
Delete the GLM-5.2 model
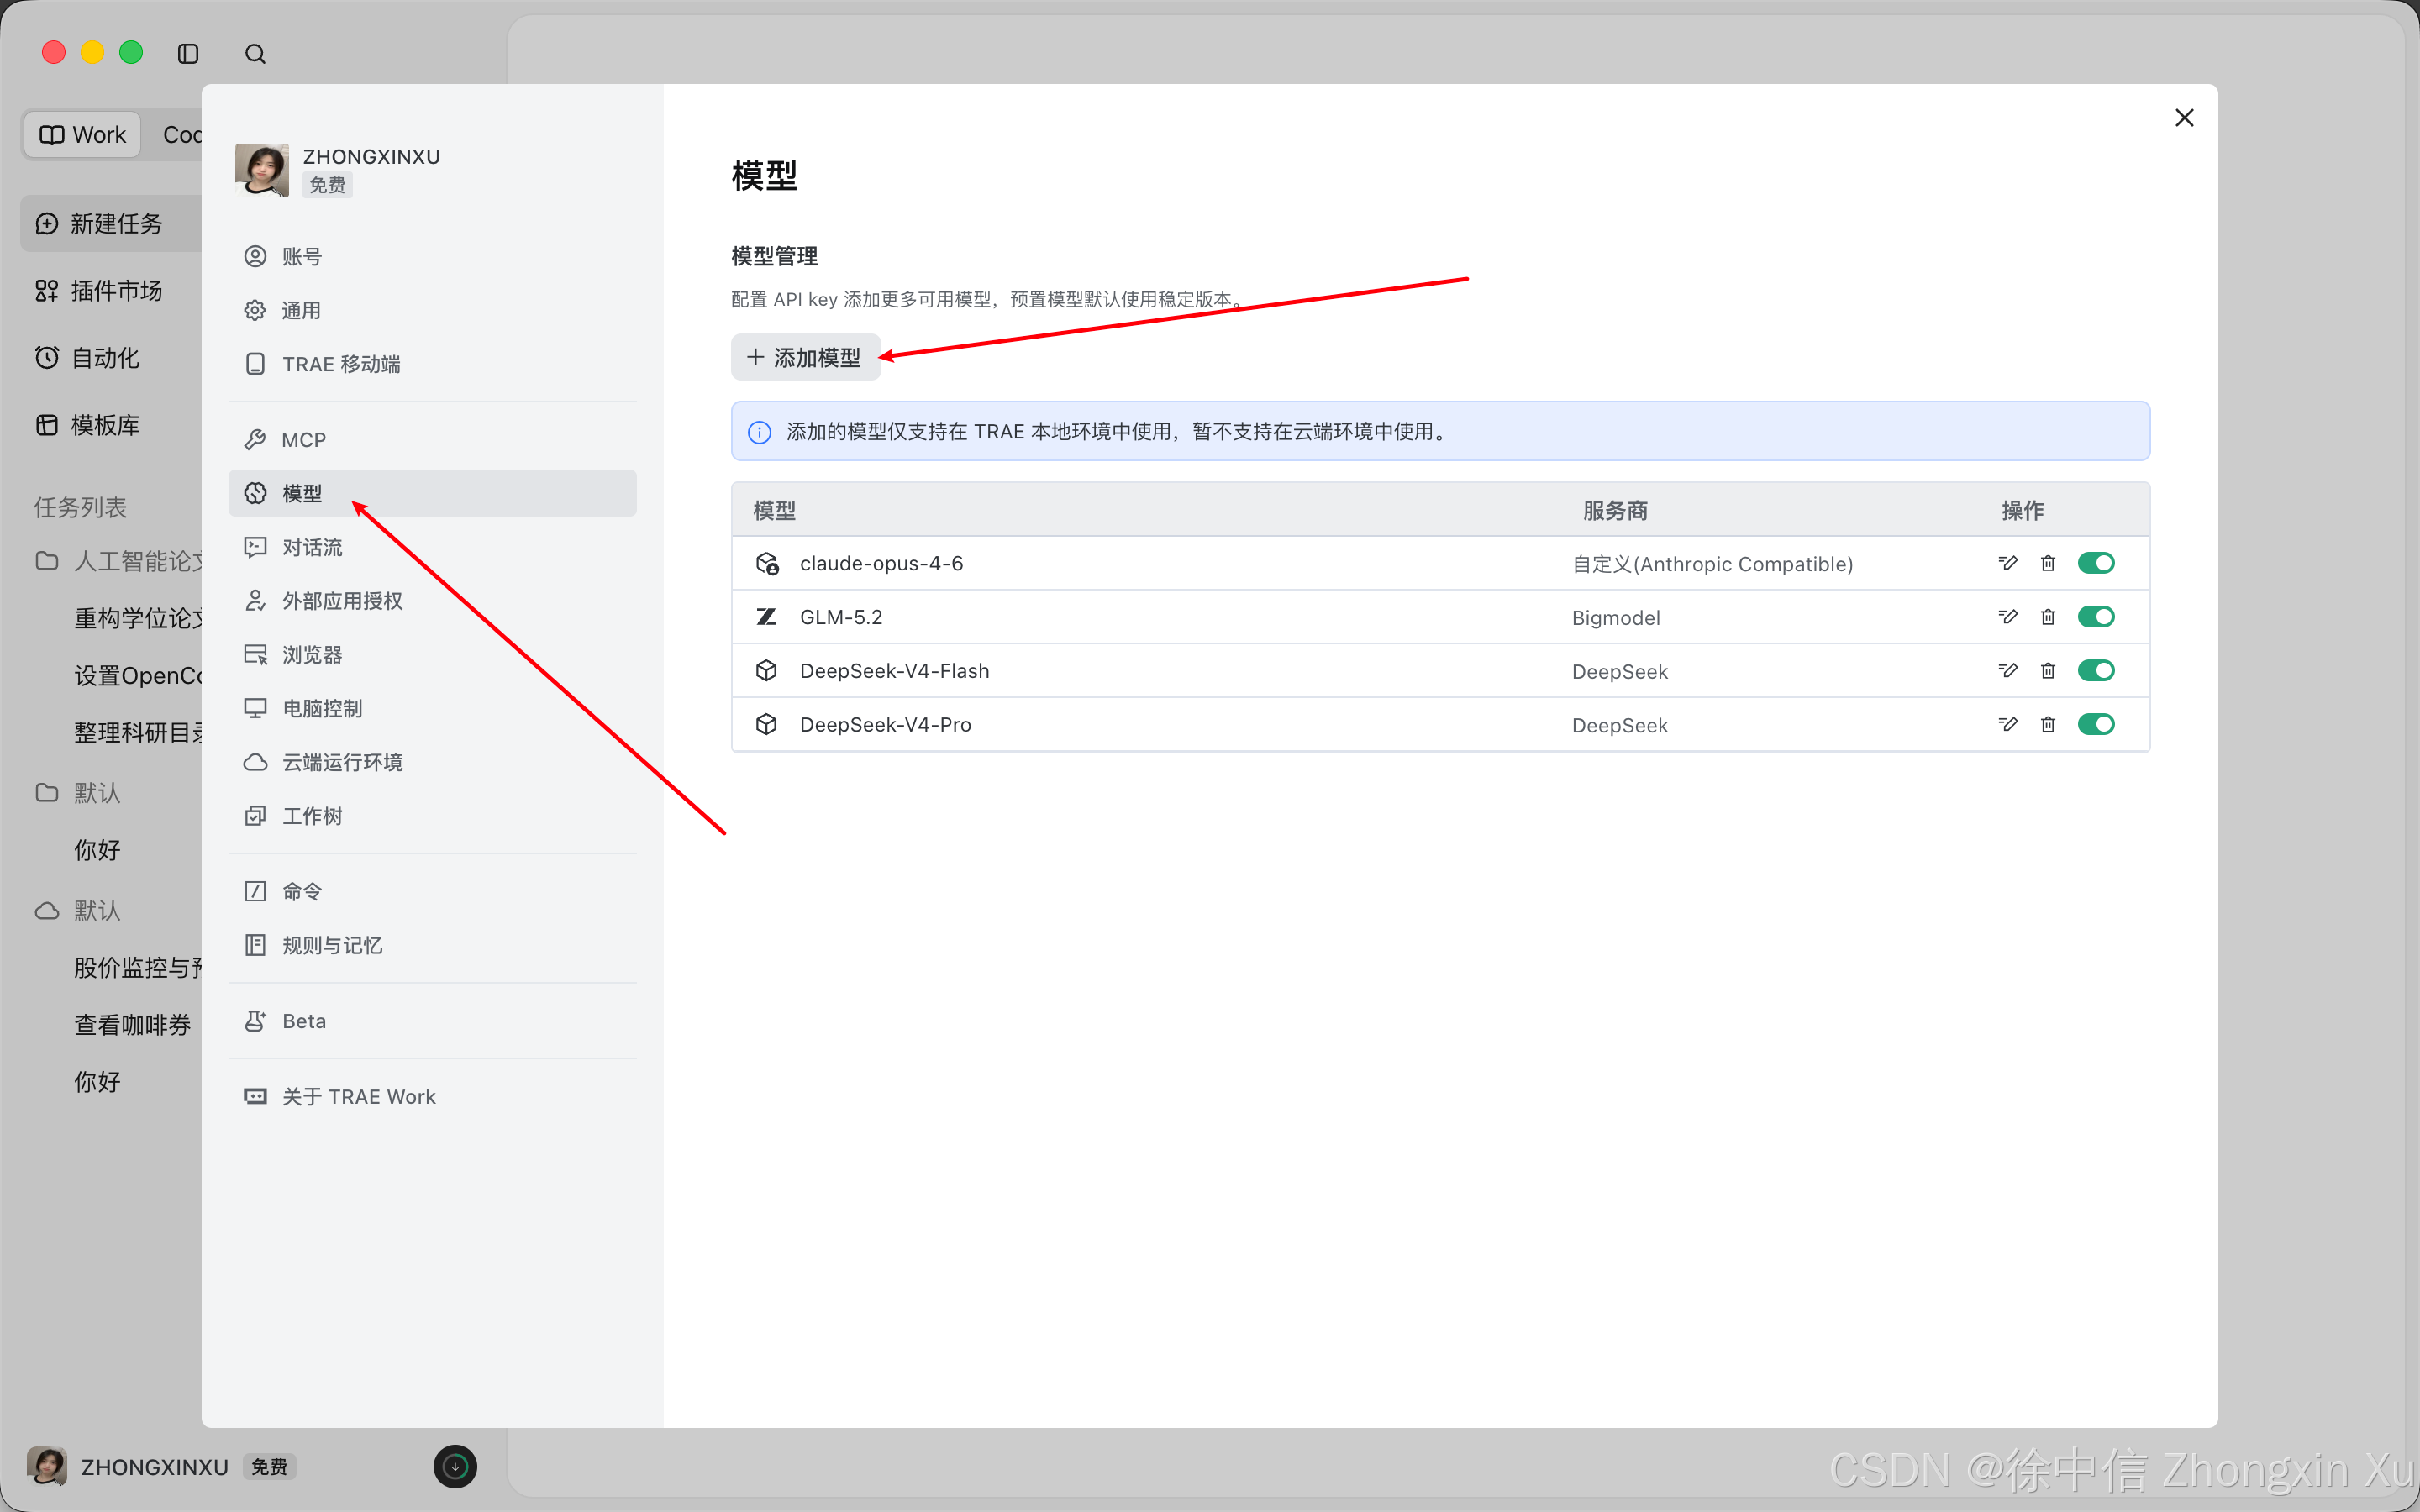click(2048, 617)
